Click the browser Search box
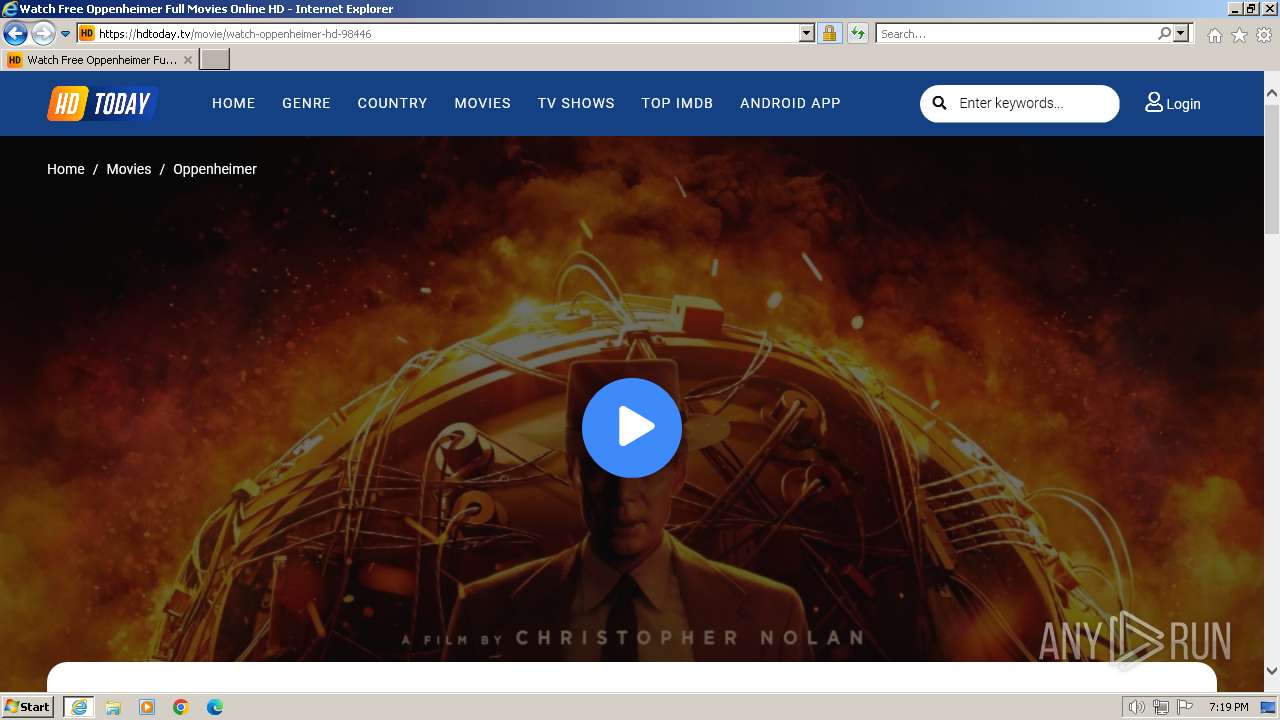Screen dimensions: 1280x720 (x=1016, y=33)
